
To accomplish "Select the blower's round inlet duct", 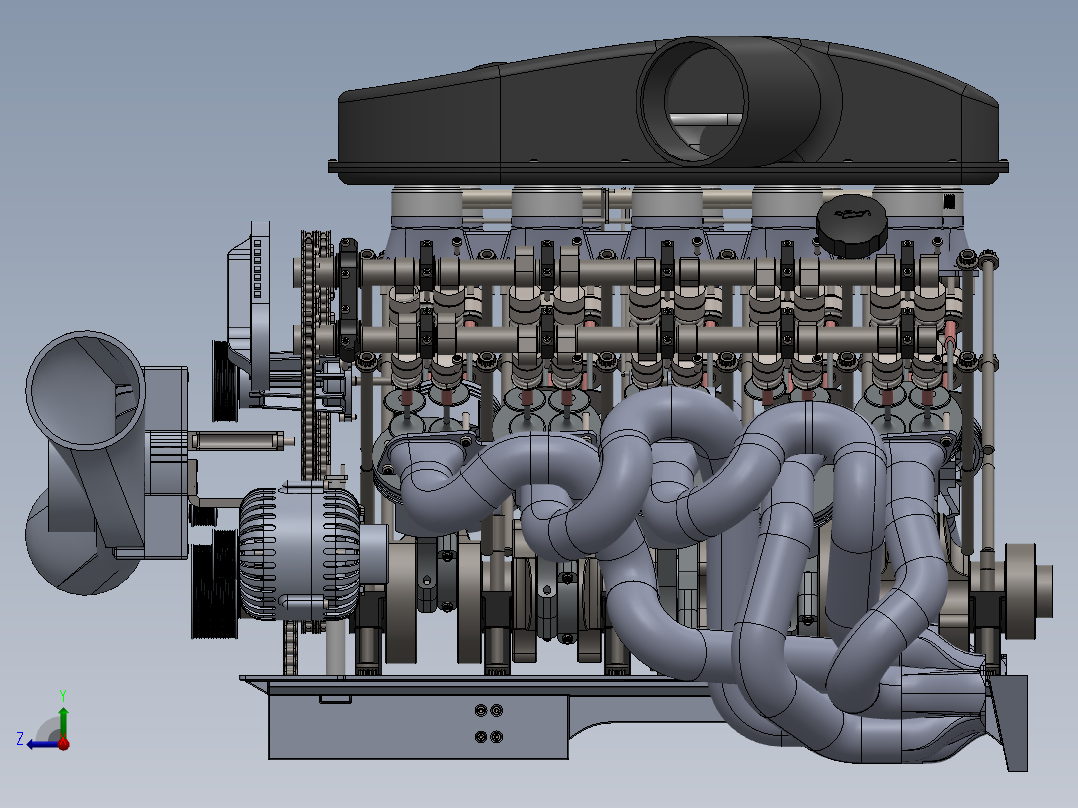I will [85, 389].
